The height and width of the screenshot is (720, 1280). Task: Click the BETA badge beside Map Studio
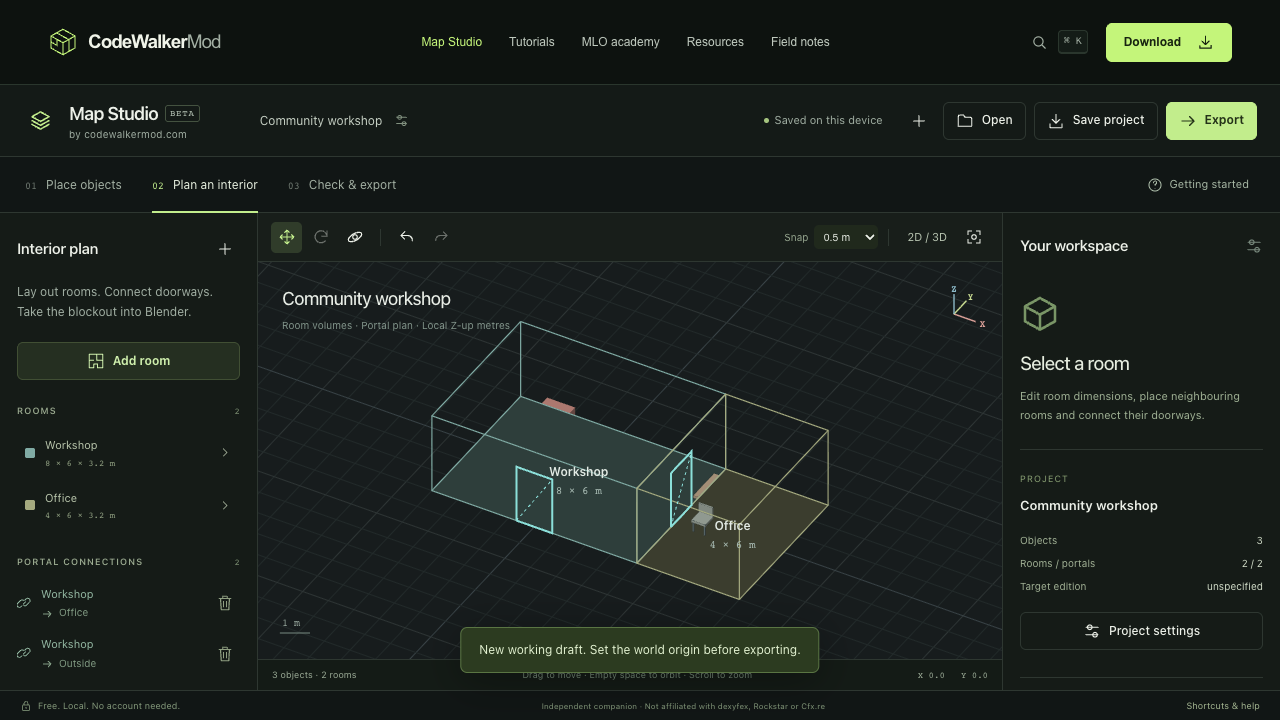tap(182, 113)
